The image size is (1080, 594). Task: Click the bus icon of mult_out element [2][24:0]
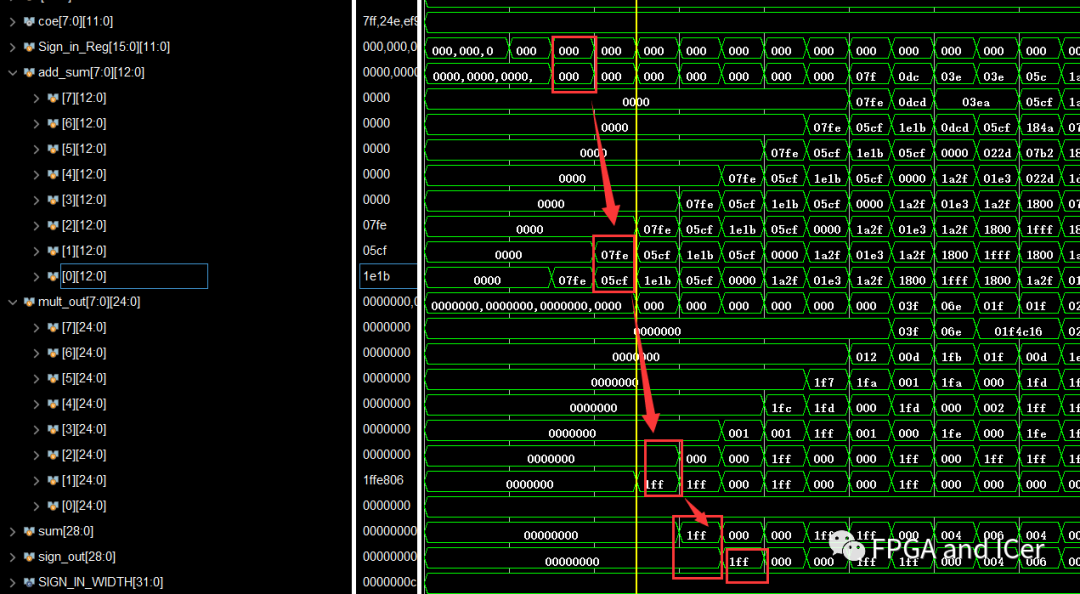(53, 455)
